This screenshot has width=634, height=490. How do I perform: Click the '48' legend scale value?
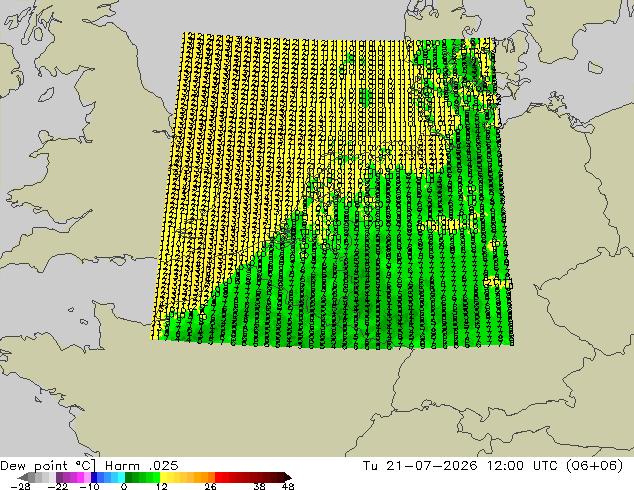[x=288, y=486]
